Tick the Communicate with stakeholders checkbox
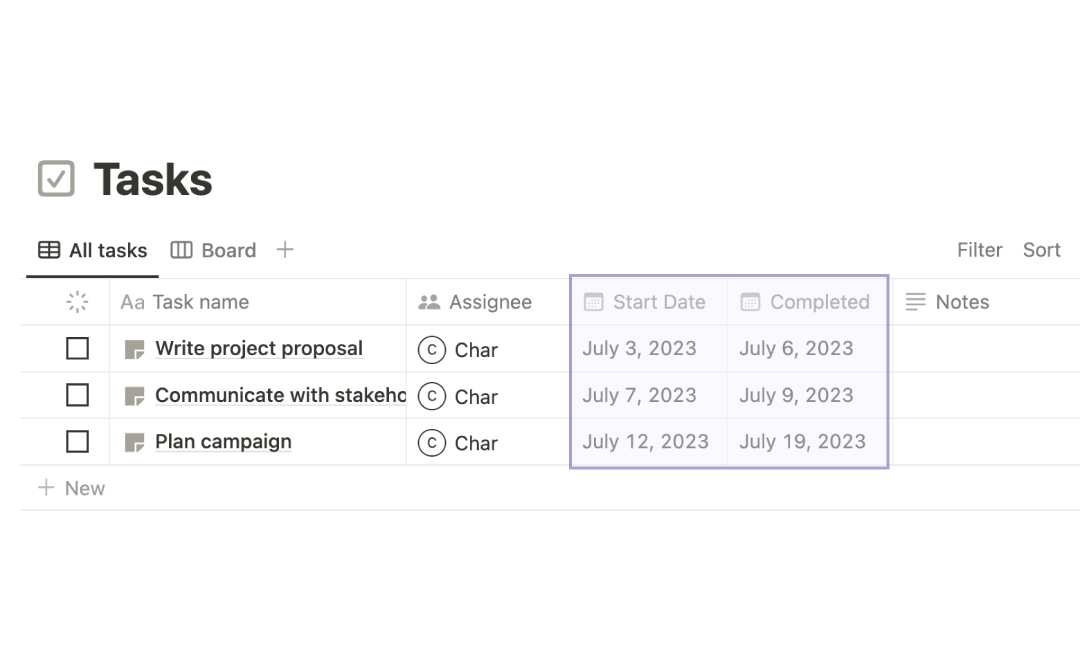 click(77, 395)
